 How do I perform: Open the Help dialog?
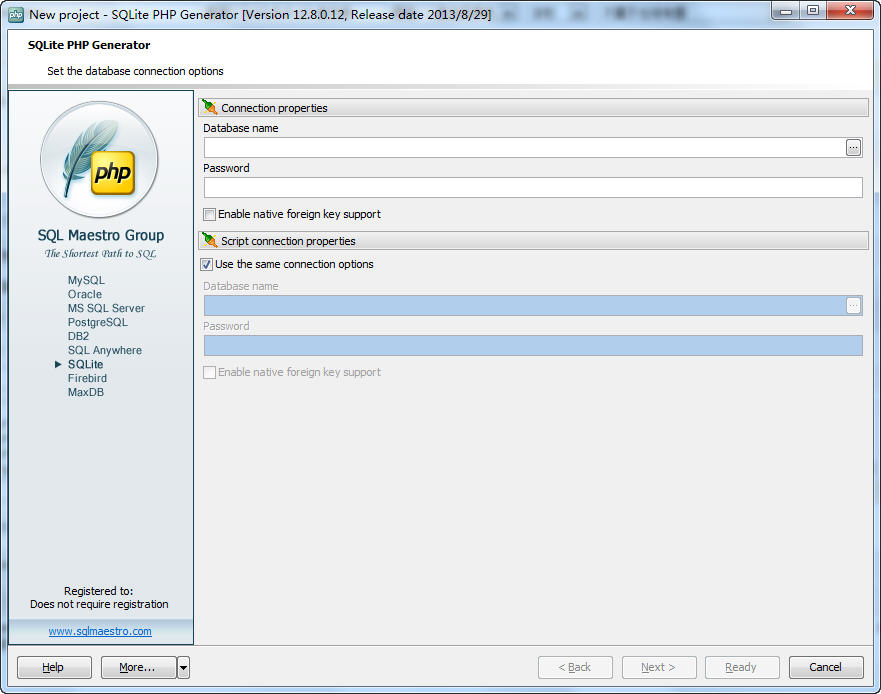coord(53,667)
